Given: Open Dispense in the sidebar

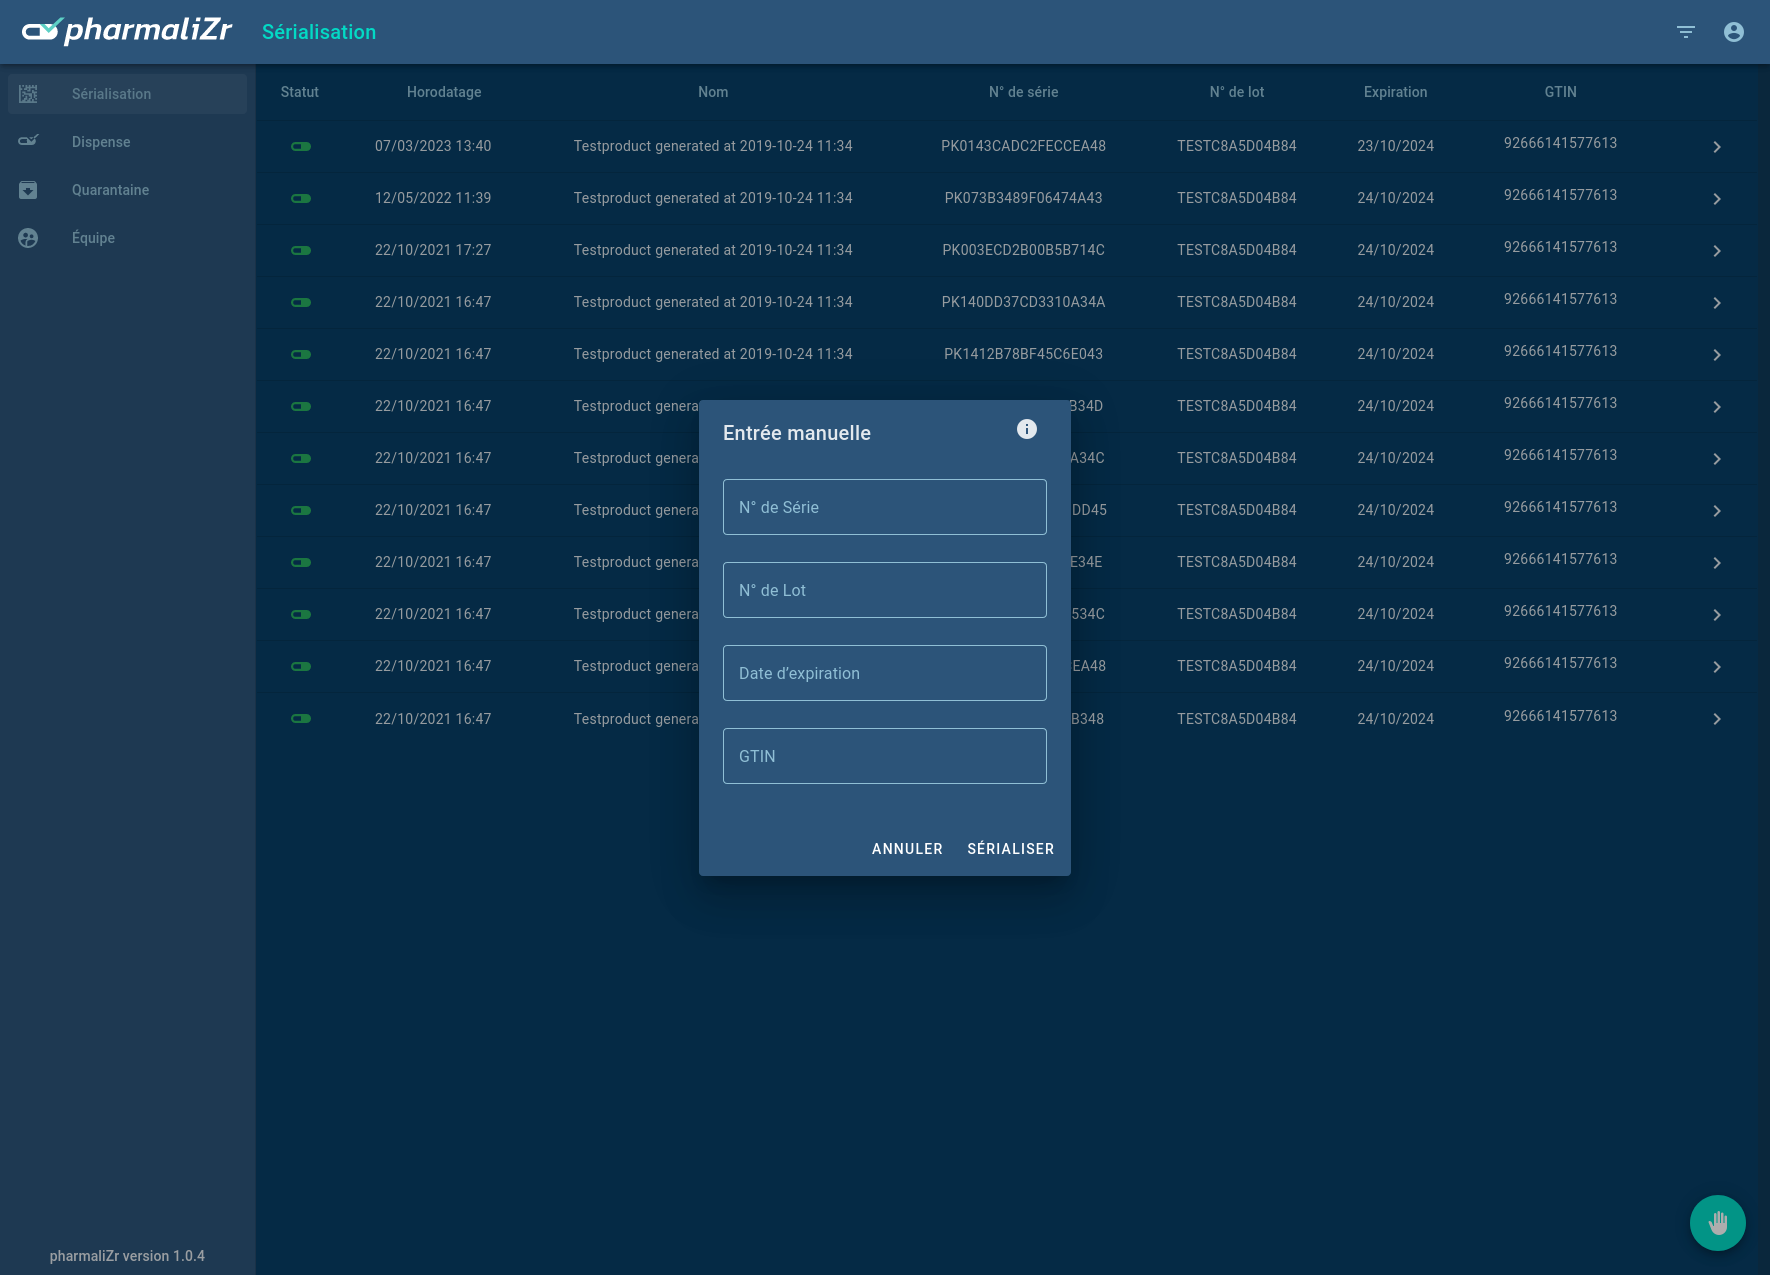Looking at the screenshot, I should [127, 142].
